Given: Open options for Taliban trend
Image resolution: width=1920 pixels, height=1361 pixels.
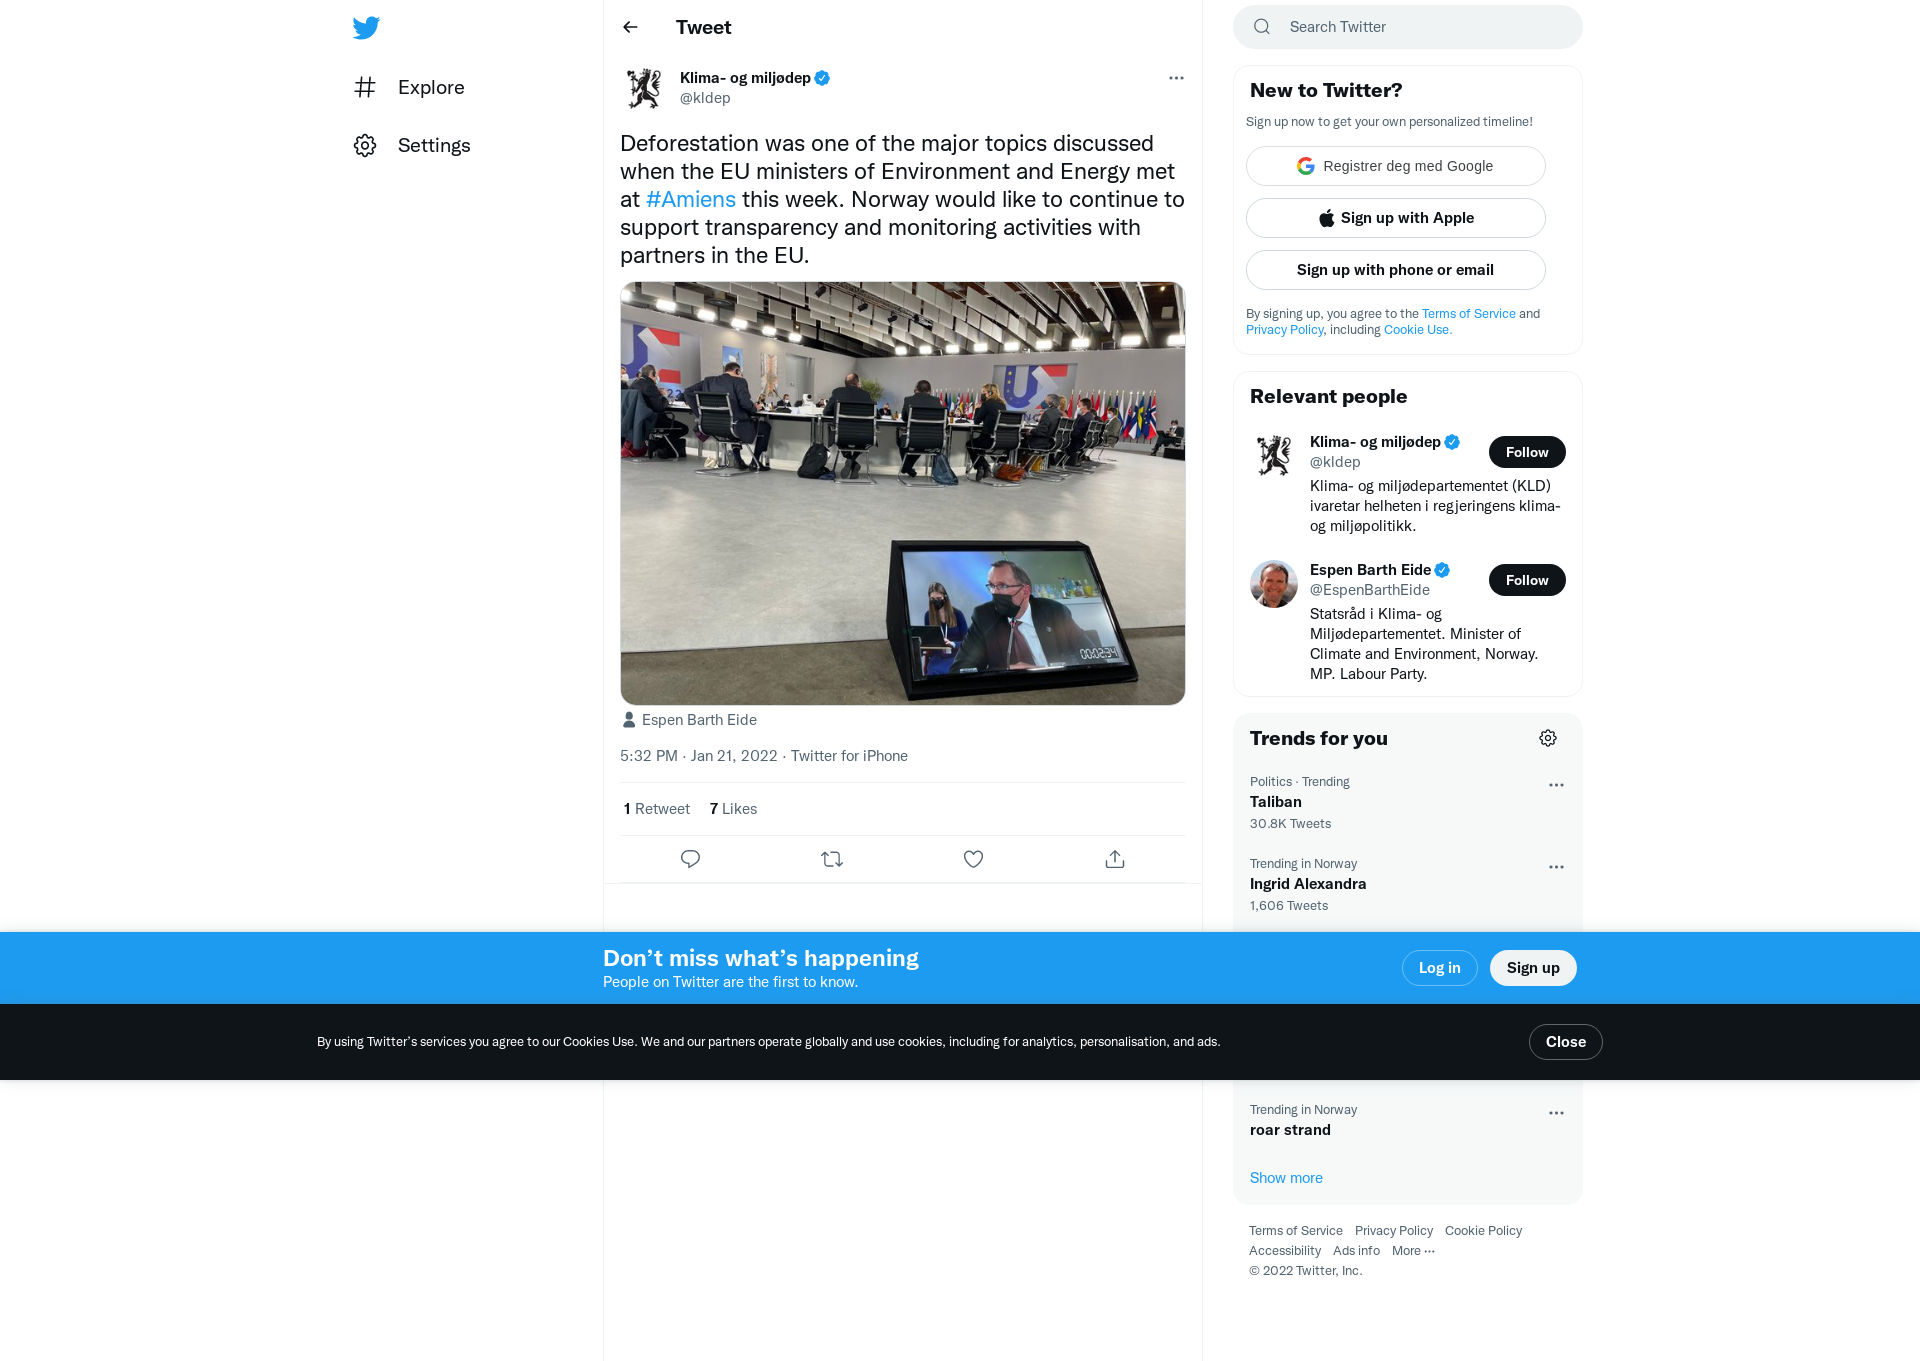Looking at the screenshot, I should (x=1556, y=785).
